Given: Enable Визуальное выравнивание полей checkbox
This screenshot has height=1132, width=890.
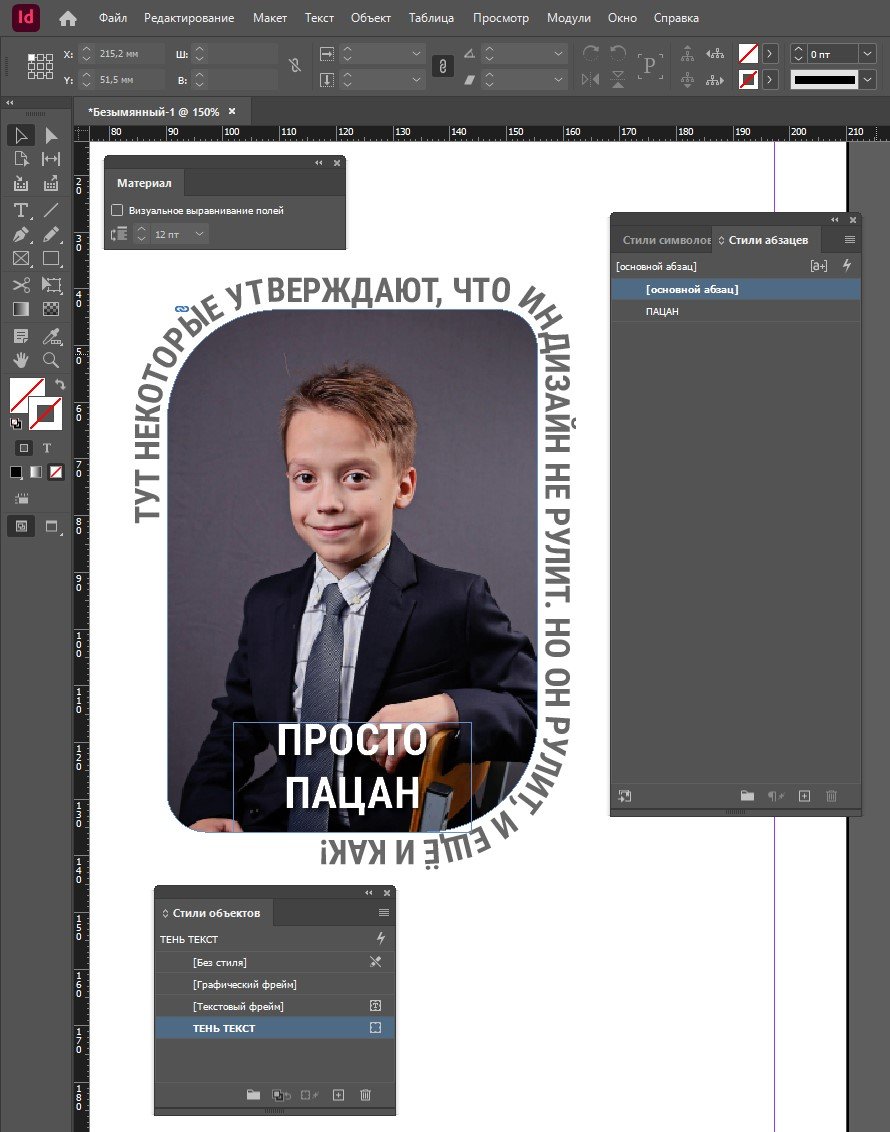Looking at the screenshot, I should pyautogui.click(x=117, y=210).
